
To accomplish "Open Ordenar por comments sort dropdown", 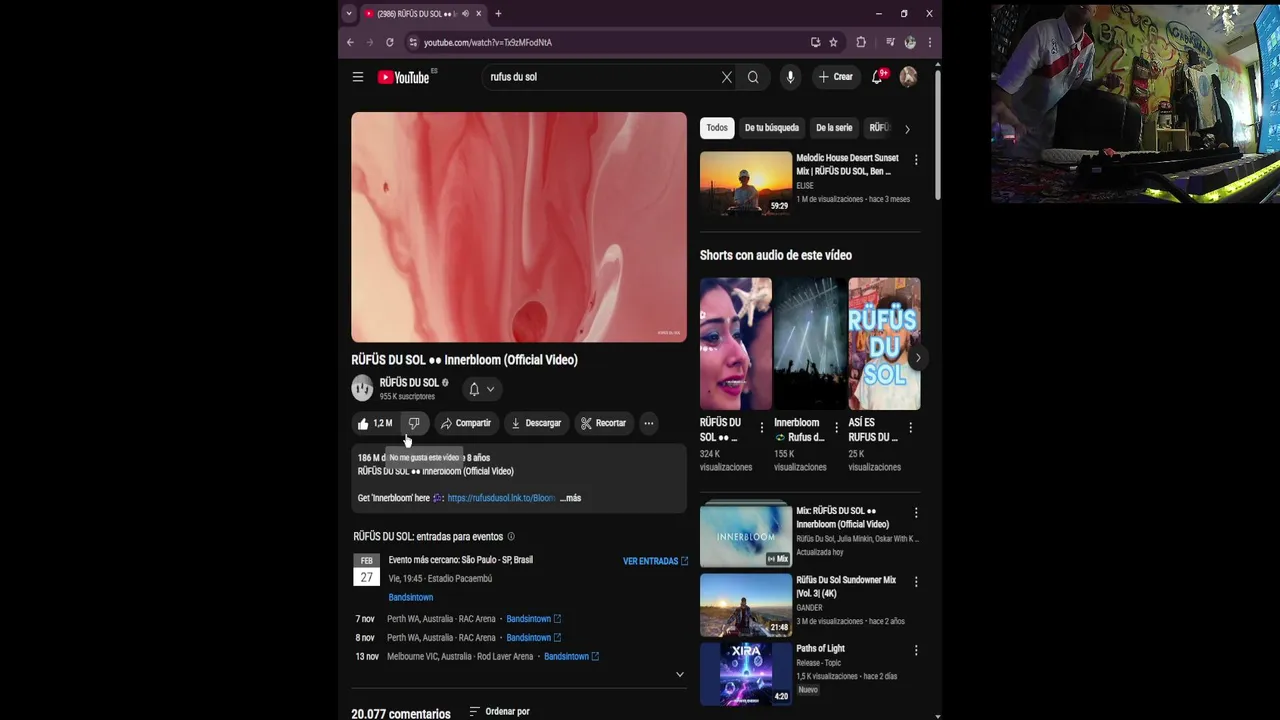I will pos(499,712).
